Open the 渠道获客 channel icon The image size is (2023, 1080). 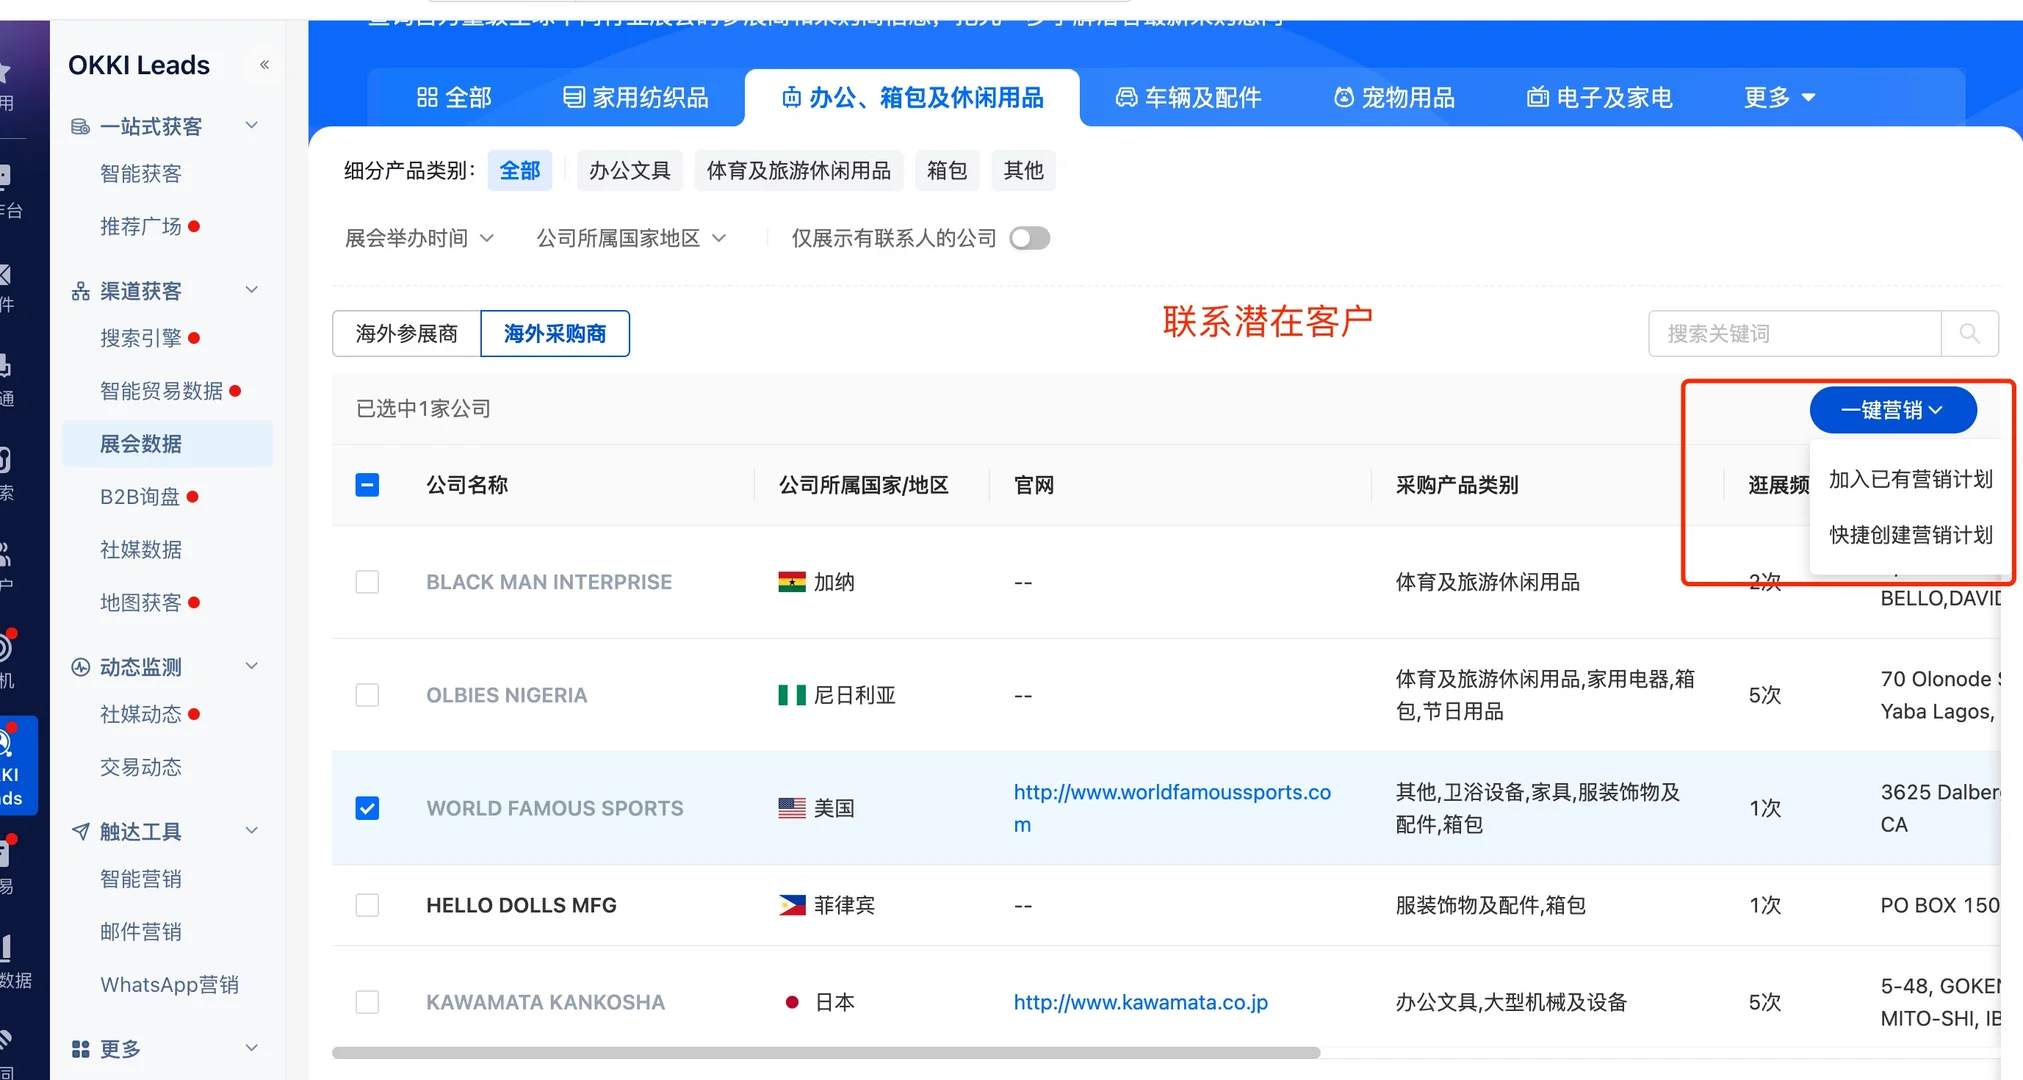(80, 291)
